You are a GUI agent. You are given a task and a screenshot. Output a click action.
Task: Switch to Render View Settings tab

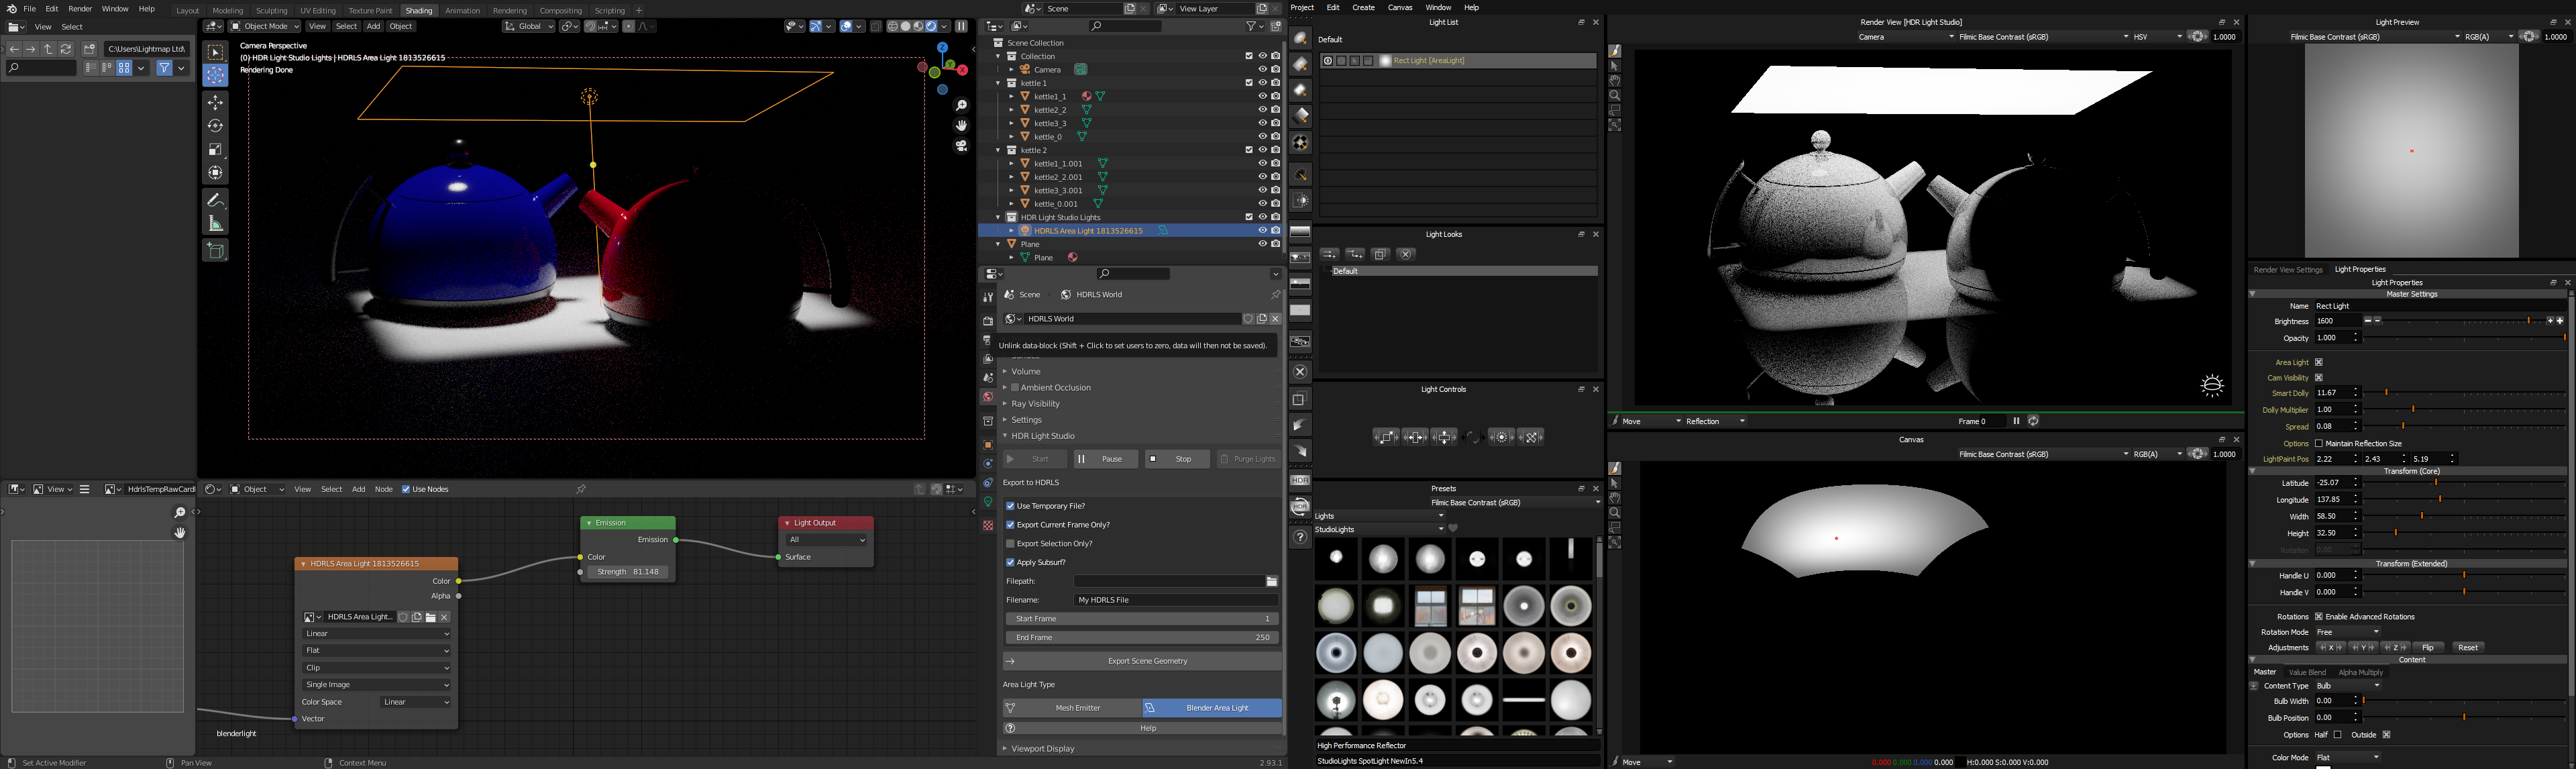(x=2288, y=269)
